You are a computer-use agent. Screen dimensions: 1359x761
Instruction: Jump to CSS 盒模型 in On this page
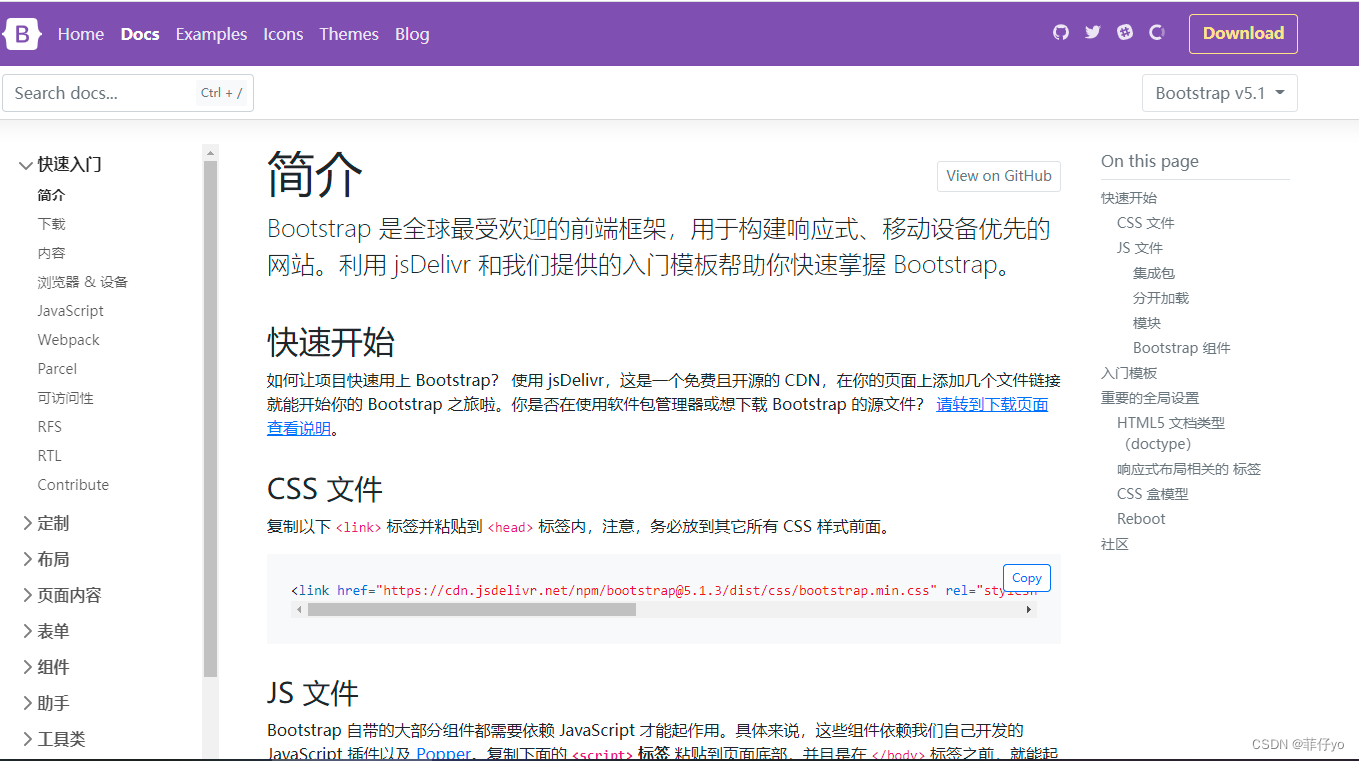1153,494
